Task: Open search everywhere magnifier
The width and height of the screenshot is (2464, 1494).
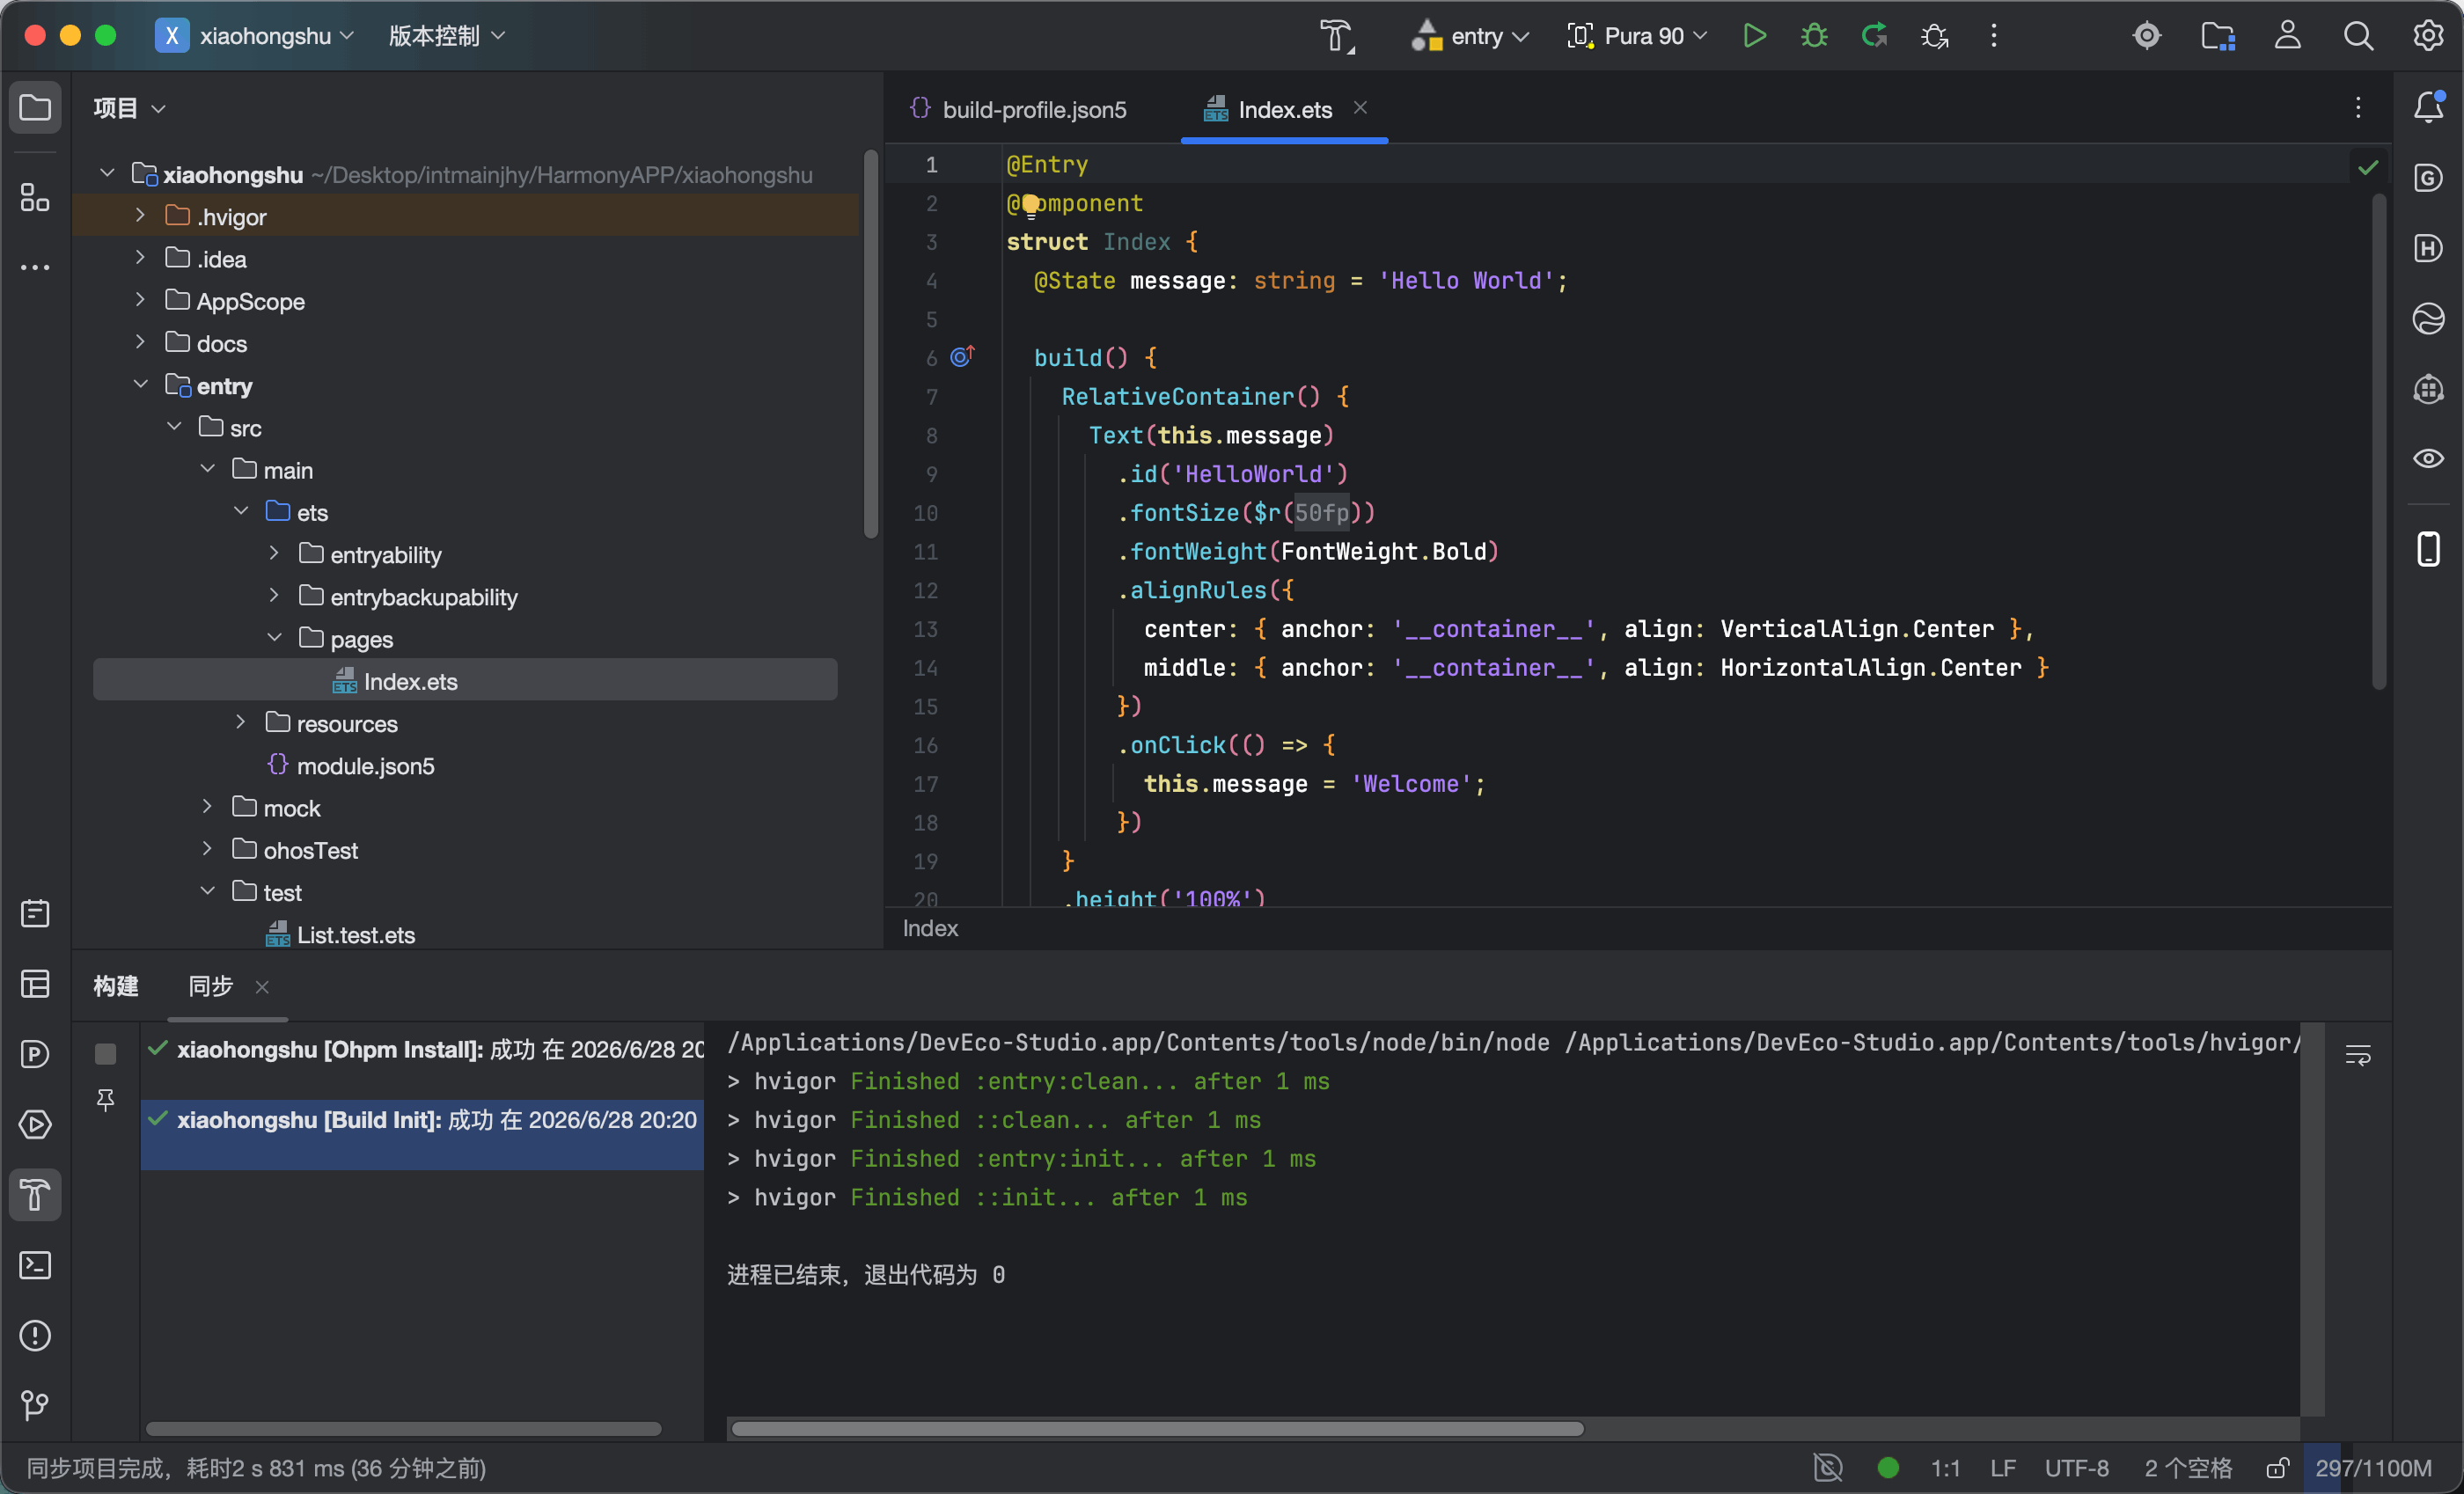Action: [2358, 36]
